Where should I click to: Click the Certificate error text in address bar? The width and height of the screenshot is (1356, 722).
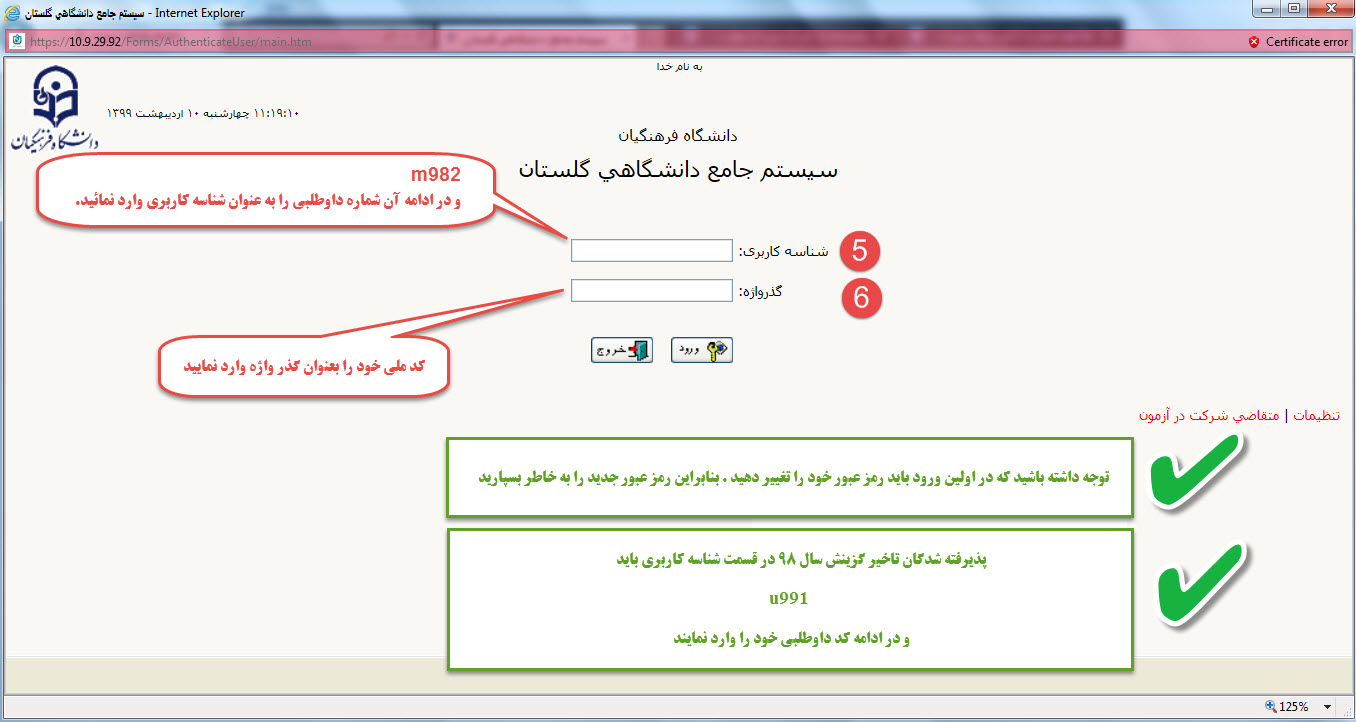pyautogui.click(x=1306, y=42)
